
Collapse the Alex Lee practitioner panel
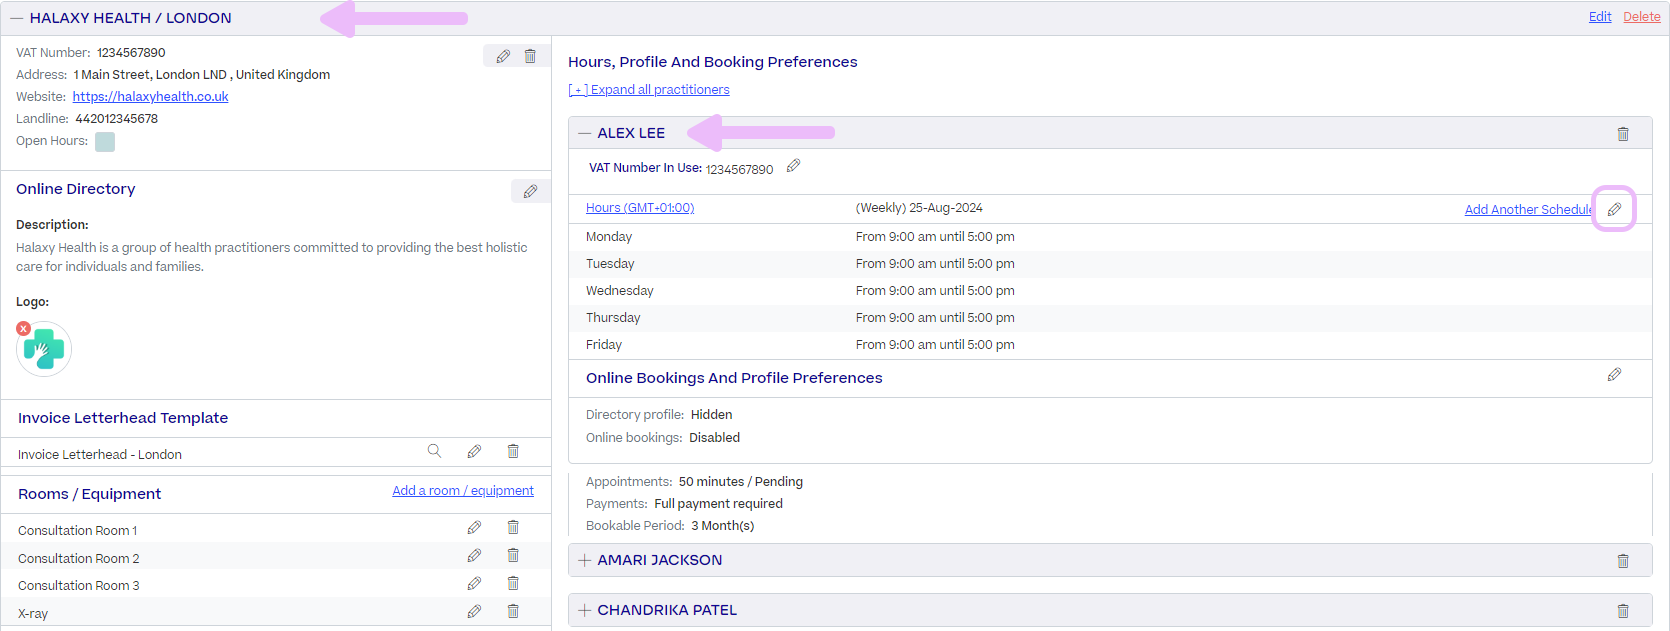pyautogui.click(x=585, y=133)
